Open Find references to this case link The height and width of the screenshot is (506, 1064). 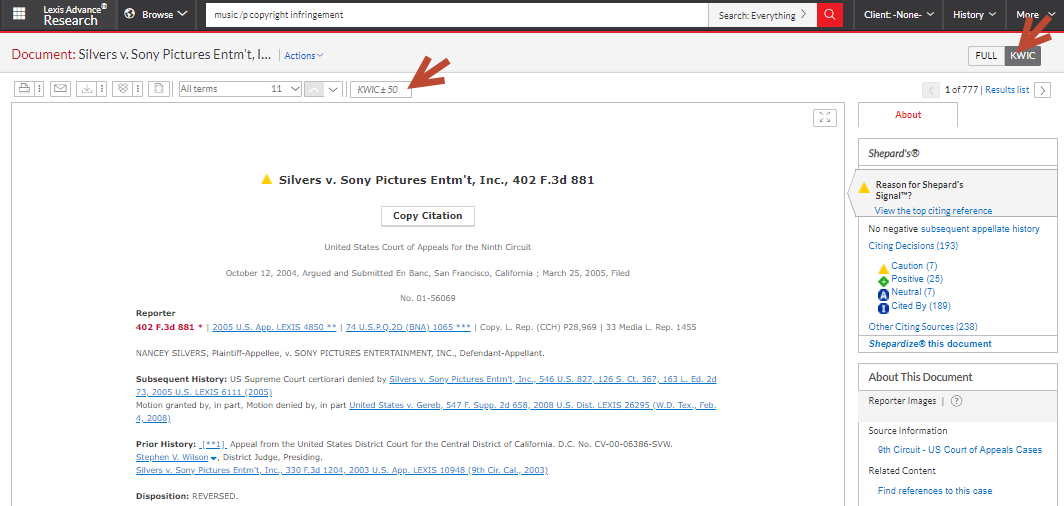[934, 490]
